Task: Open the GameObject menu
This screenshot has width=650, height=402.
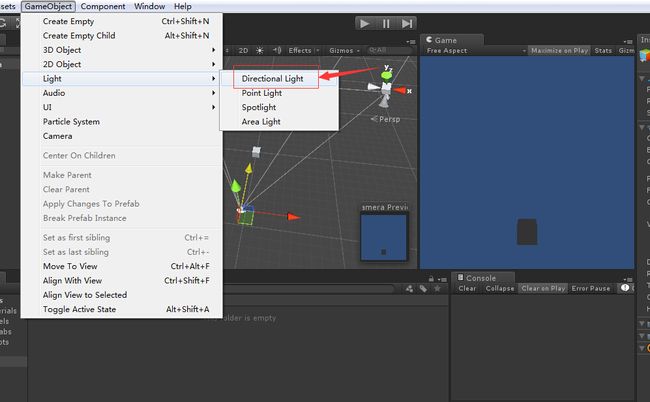Action: pyautogui.click(x=48, y=6)
